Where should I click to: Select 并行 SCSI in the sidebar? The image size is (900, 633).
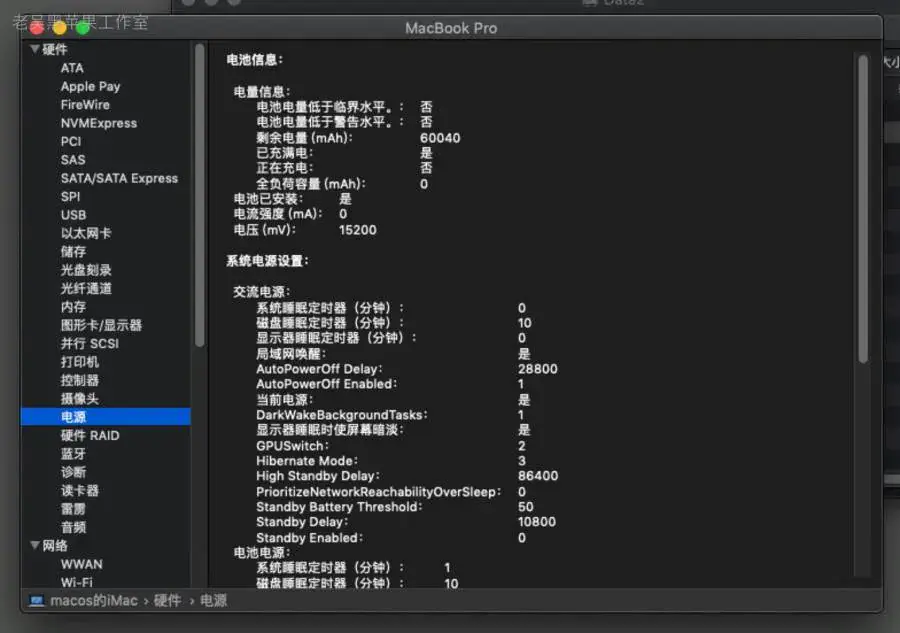90,344
